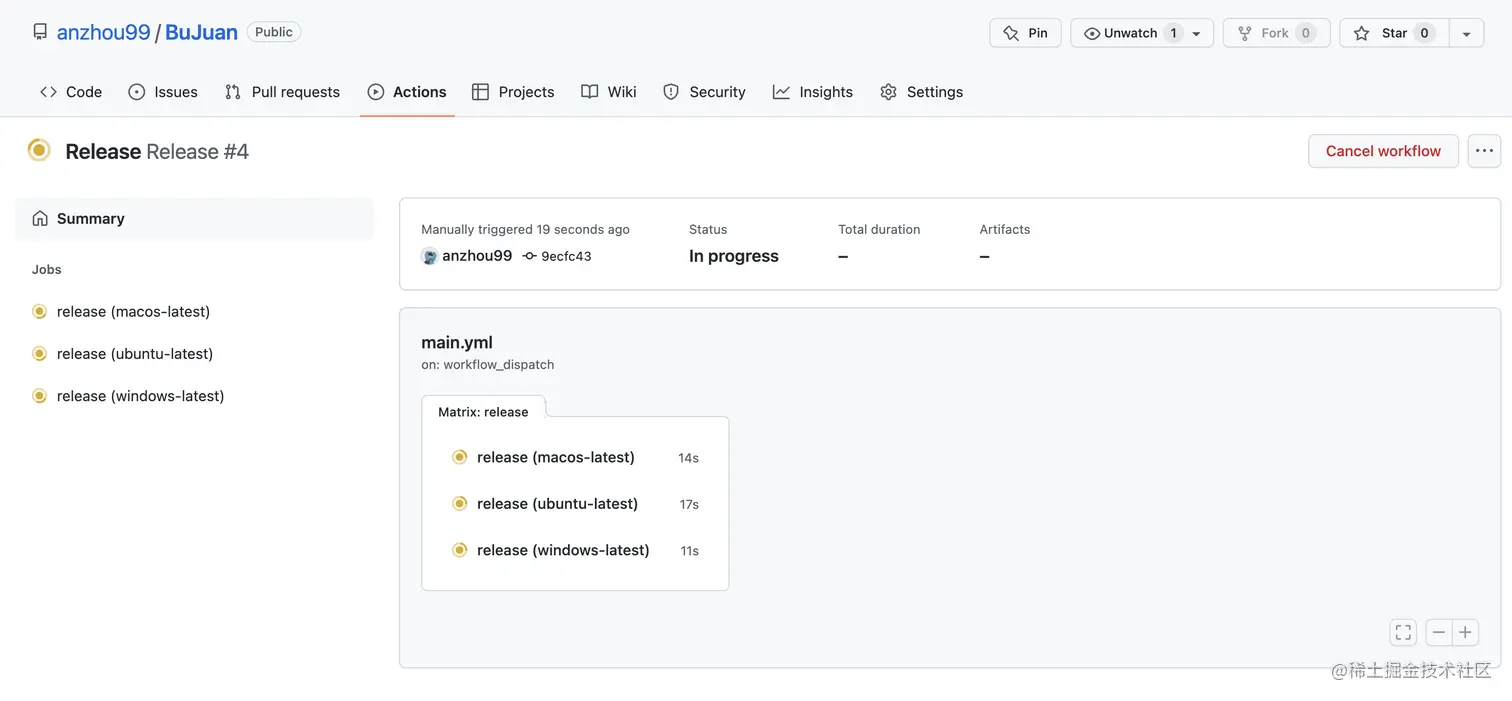
Task: Click the 17s duration for ubuntu-latest
Action: [x=689, y=504]
